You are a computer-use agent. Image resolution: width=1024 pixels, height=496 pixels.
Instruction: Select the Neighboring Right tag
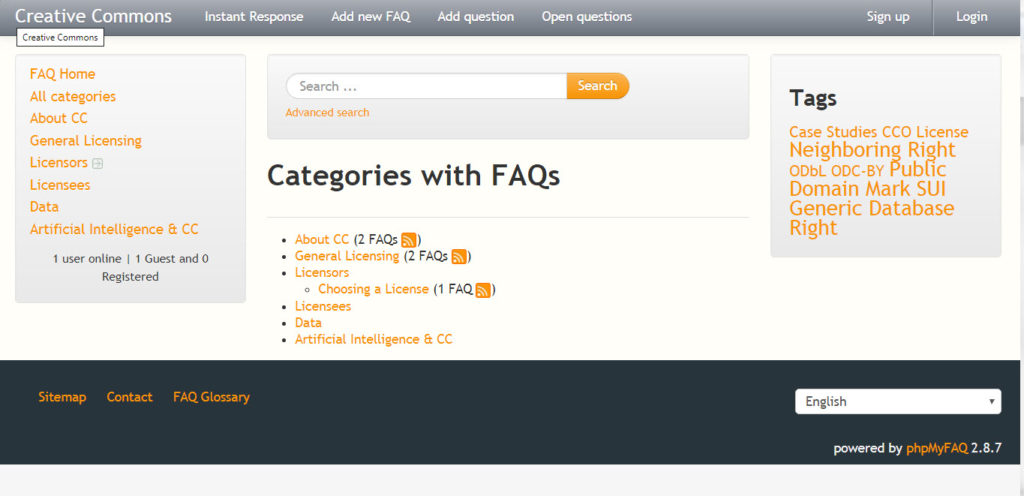(872, 150)
